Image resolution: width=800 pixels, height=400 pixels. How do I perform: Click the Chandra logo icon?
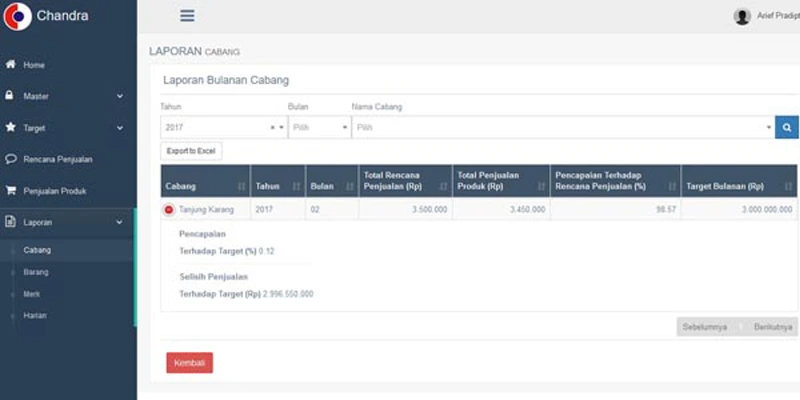[x=17, y=16]
